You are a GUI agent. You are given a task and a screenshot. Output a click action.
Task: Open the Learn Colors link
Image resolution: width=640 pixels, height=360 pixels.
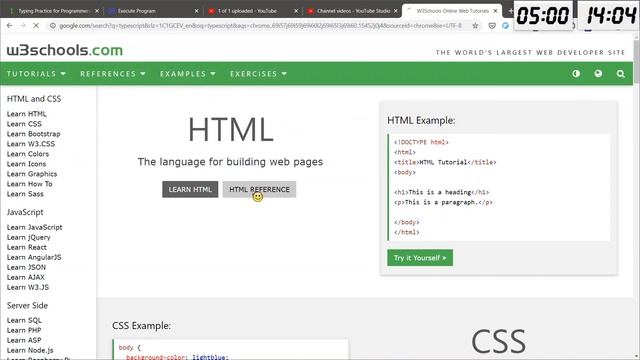28,154
